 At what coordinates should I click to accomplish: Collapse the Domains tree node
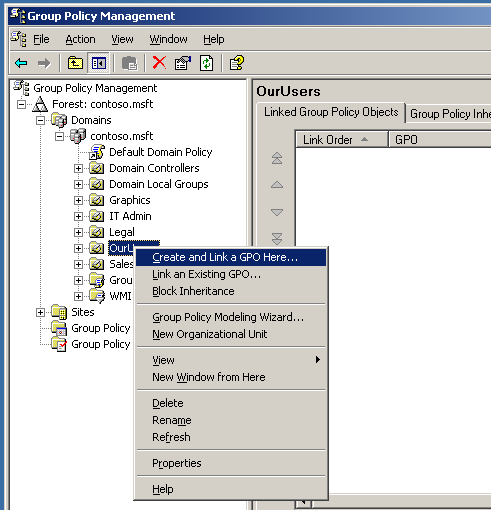point(40,121)
